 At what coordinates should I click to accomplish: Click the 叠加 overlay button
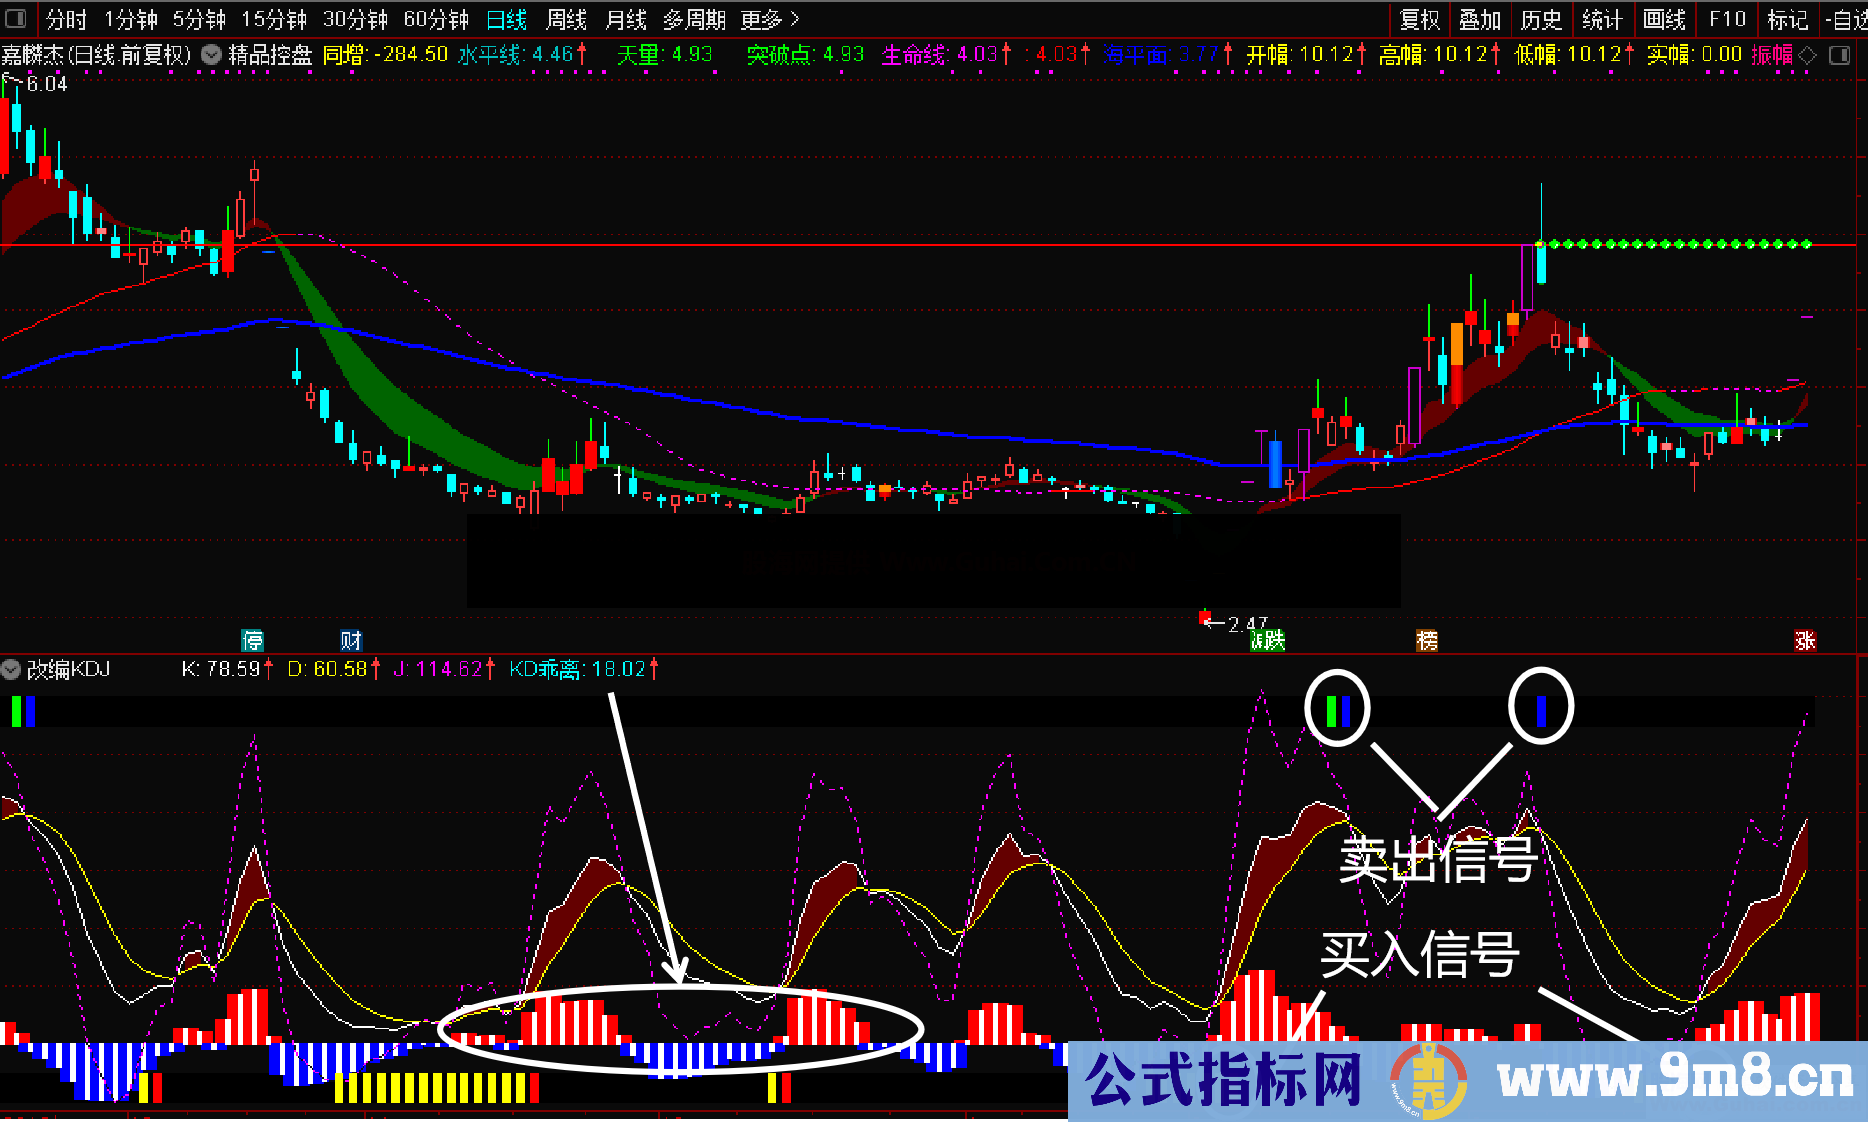point(1480,19)
